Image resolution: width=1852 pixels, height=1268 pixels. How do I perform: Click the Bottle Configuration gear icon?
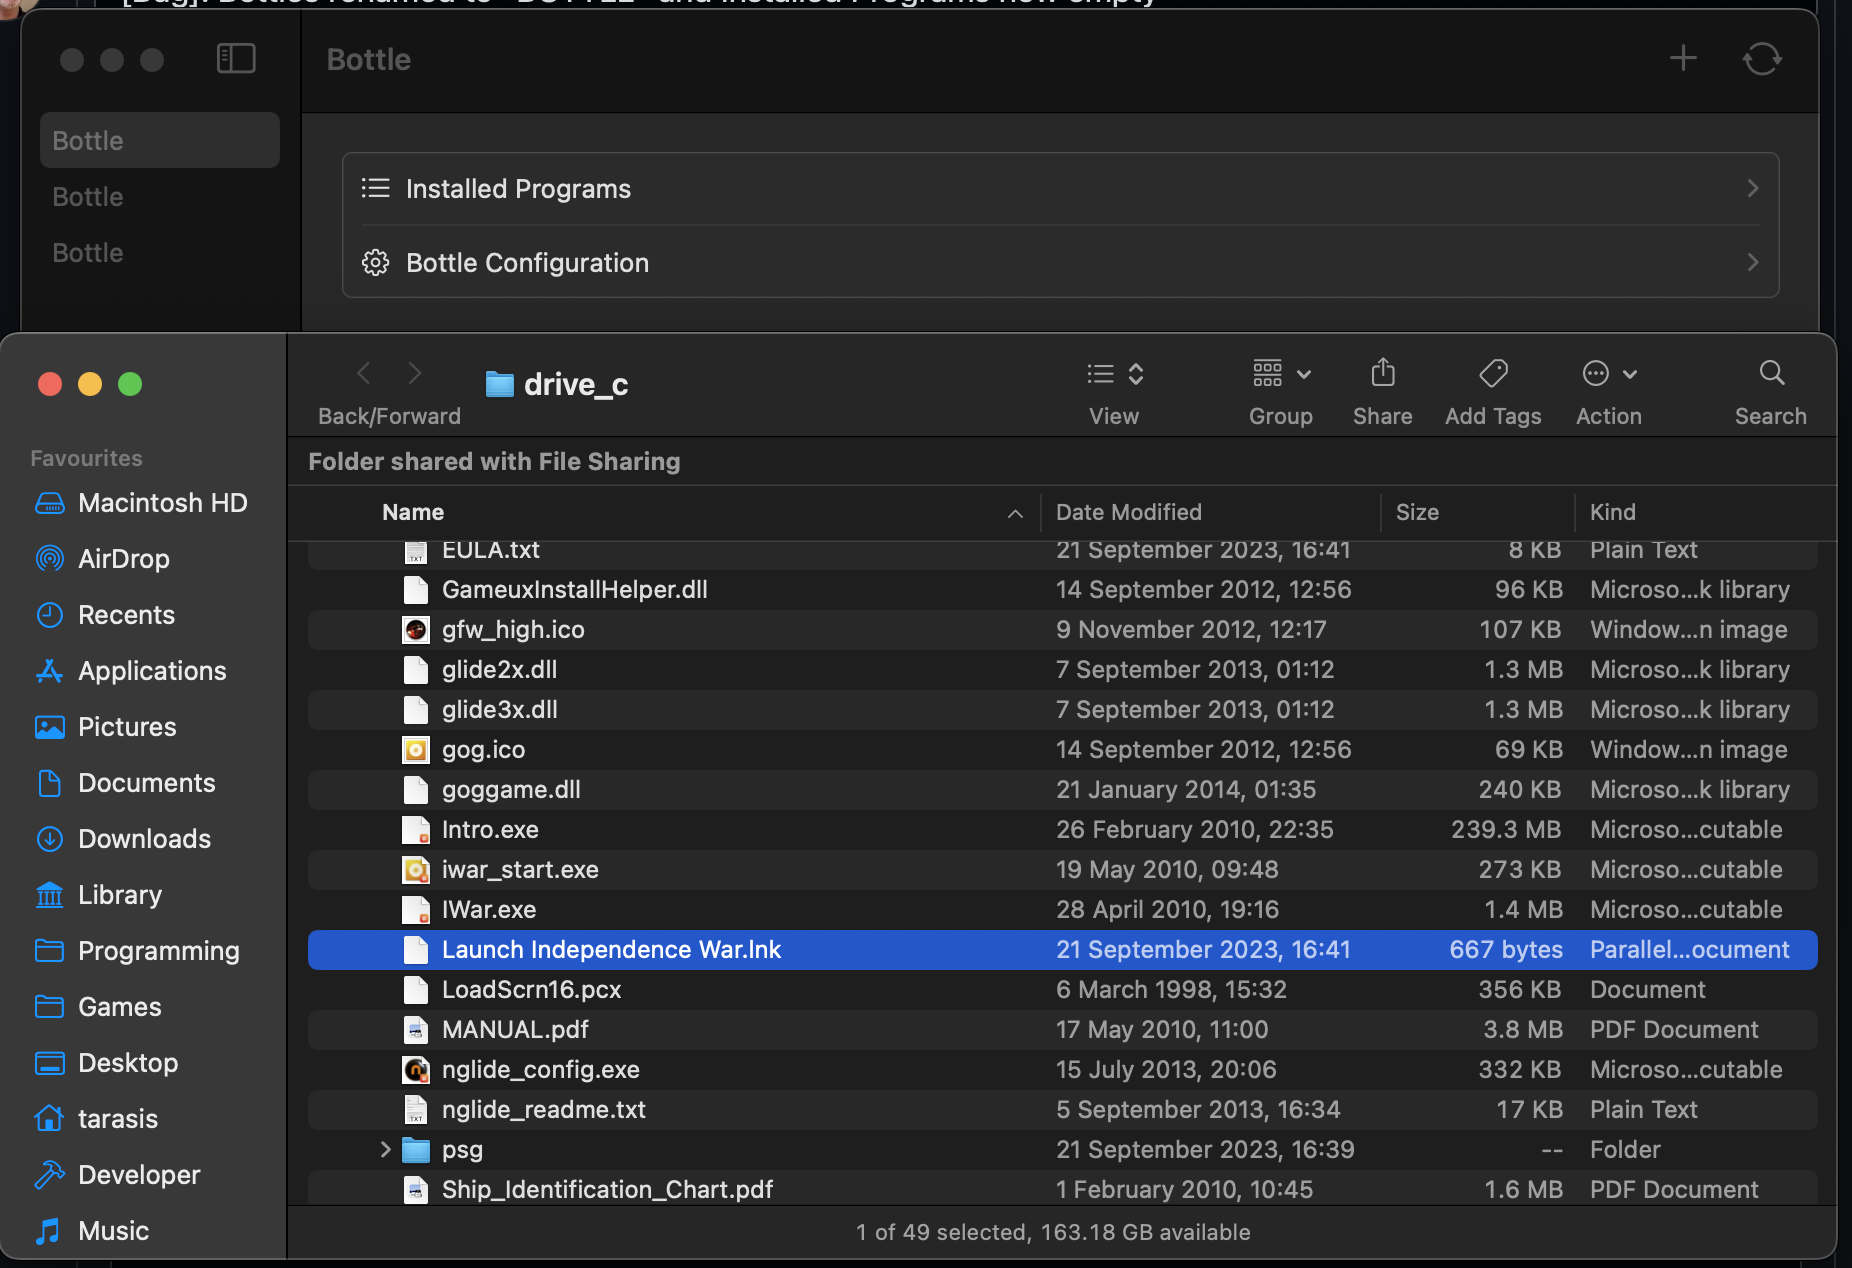click(375, 262)
